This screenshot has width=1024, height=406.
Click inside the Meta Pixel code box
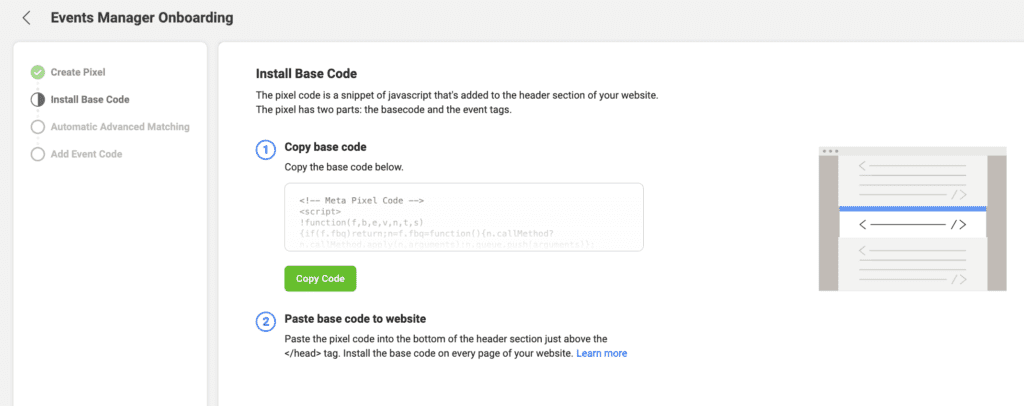(464, 217)
